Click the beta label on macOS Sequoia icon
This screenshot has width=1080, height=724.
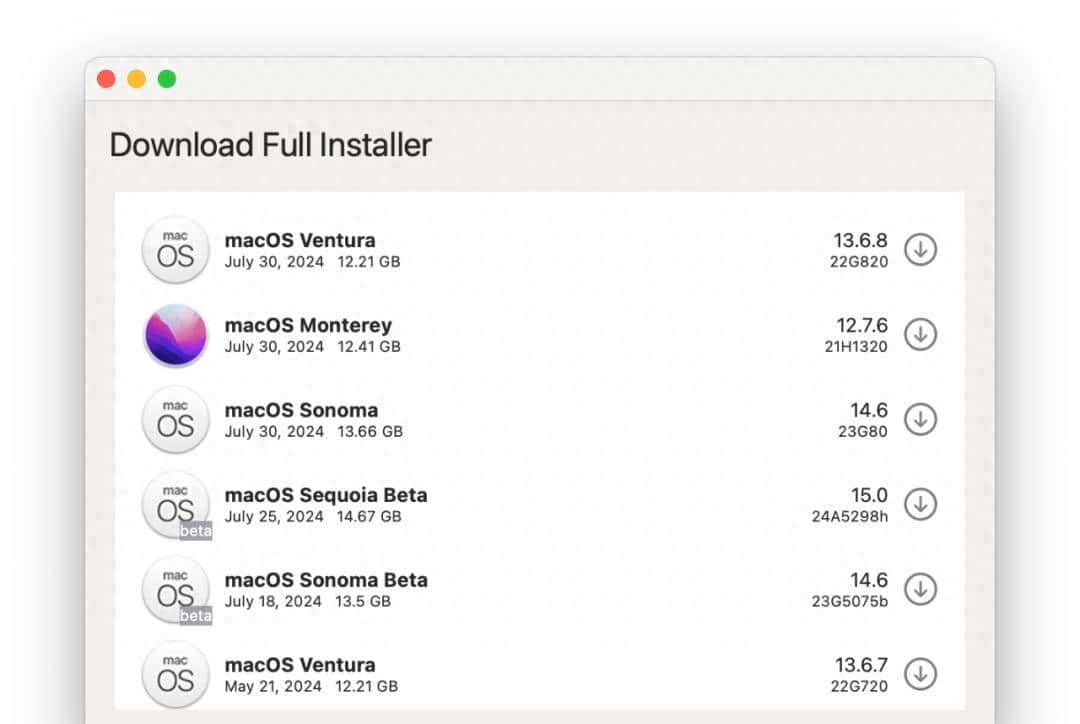(x=197, y=530)
